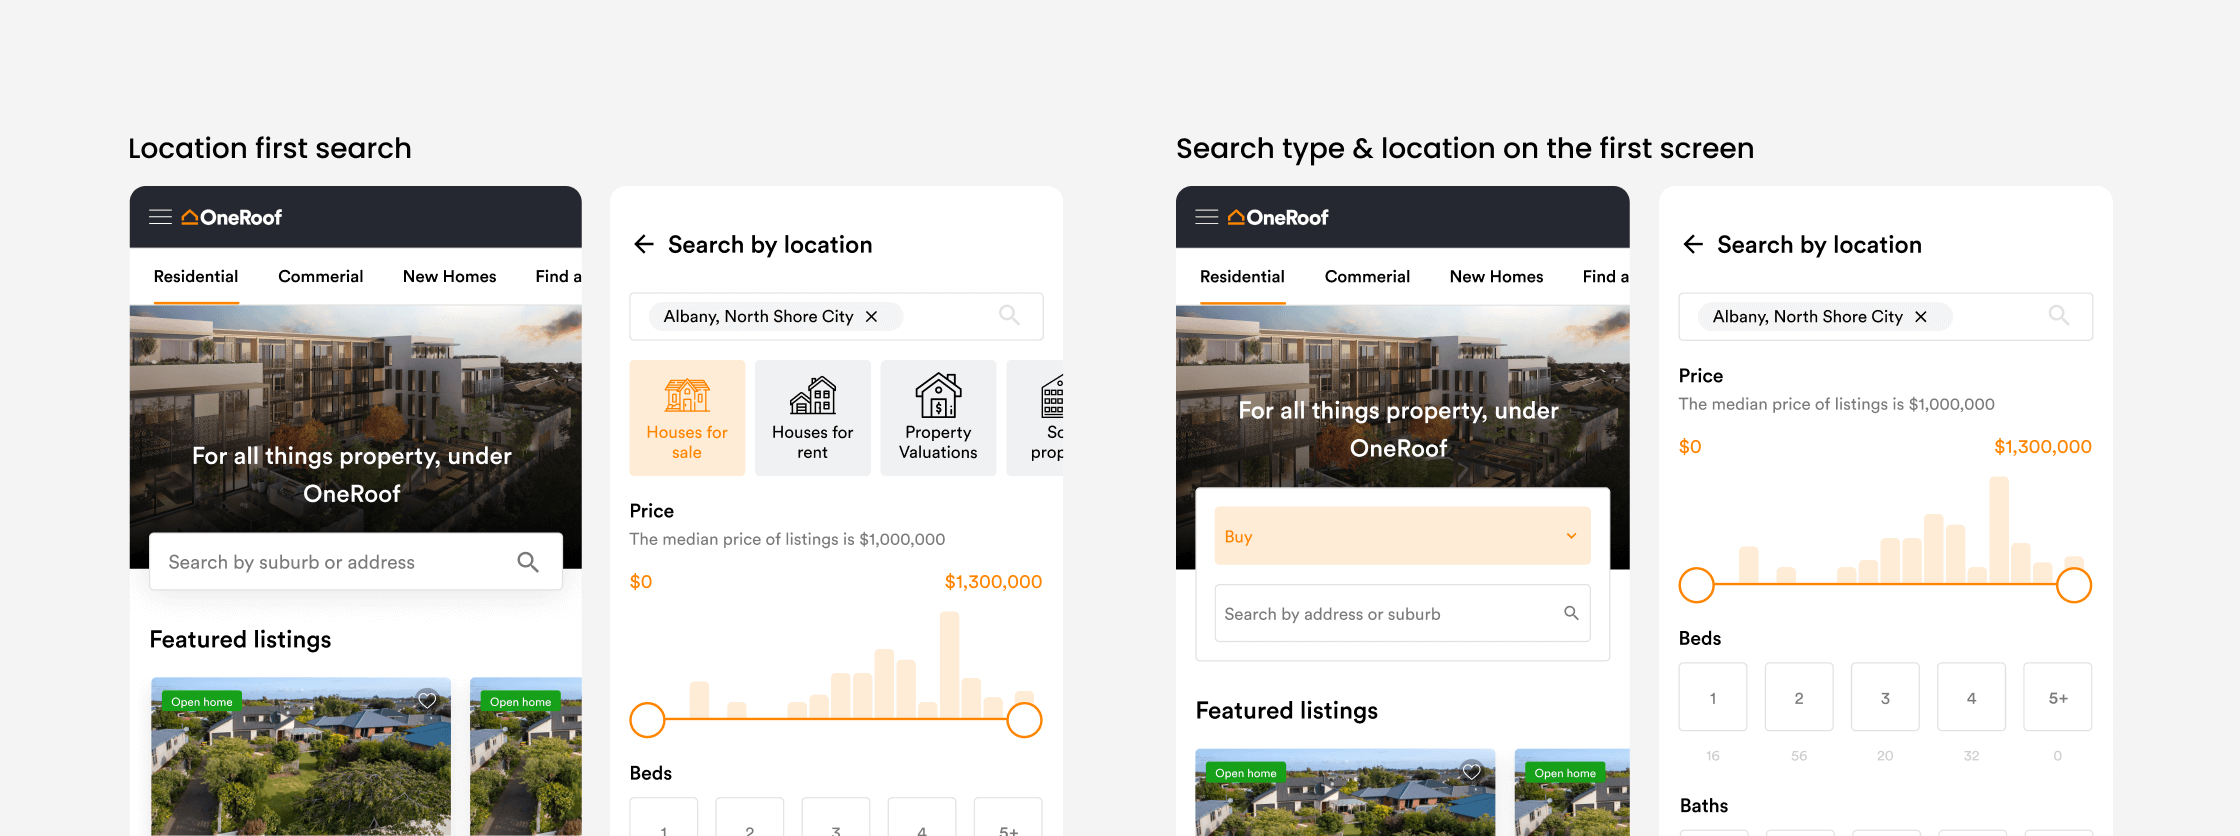Open Residential tab in Location first search design
Screen dimensions: 2240x836
(196, 276)
